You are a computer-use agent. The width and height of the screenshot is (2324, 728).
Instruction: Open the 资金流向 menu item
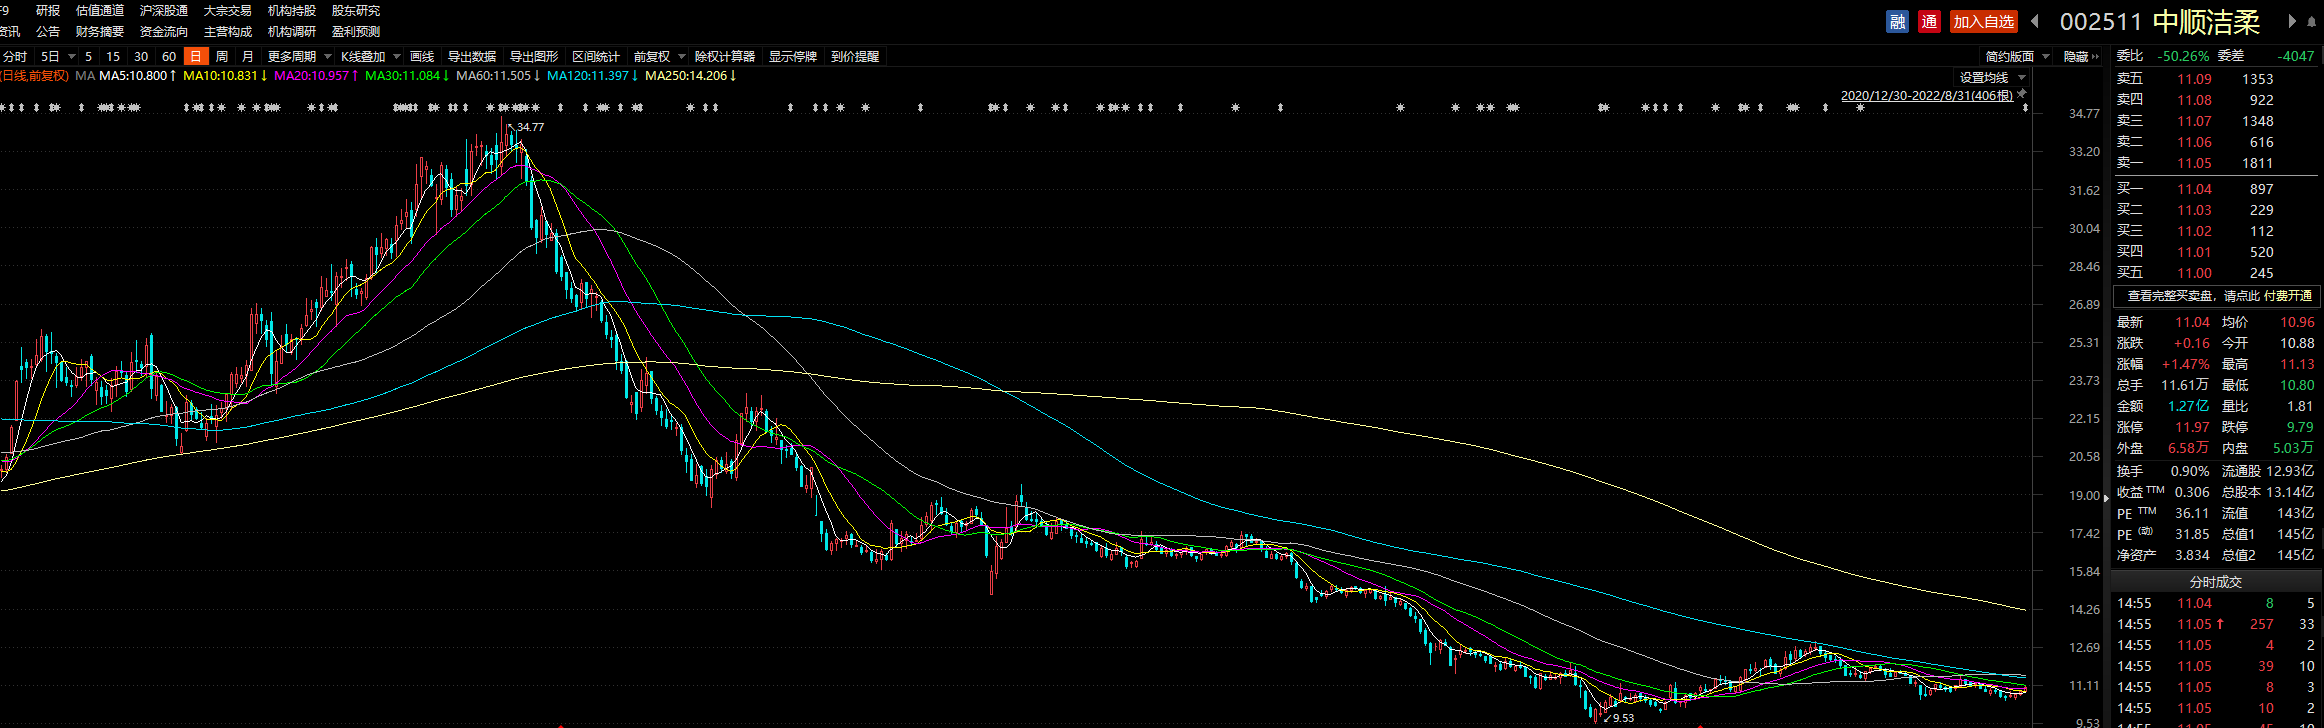[x=164, y=32]
